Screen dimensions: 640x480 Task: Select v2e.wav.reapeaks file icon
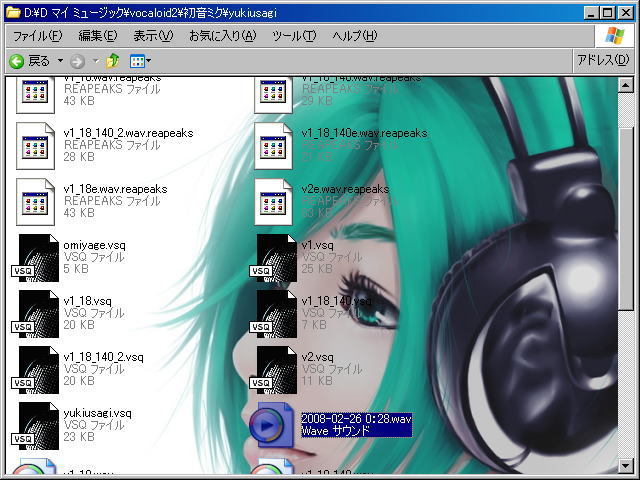point(273,202)
